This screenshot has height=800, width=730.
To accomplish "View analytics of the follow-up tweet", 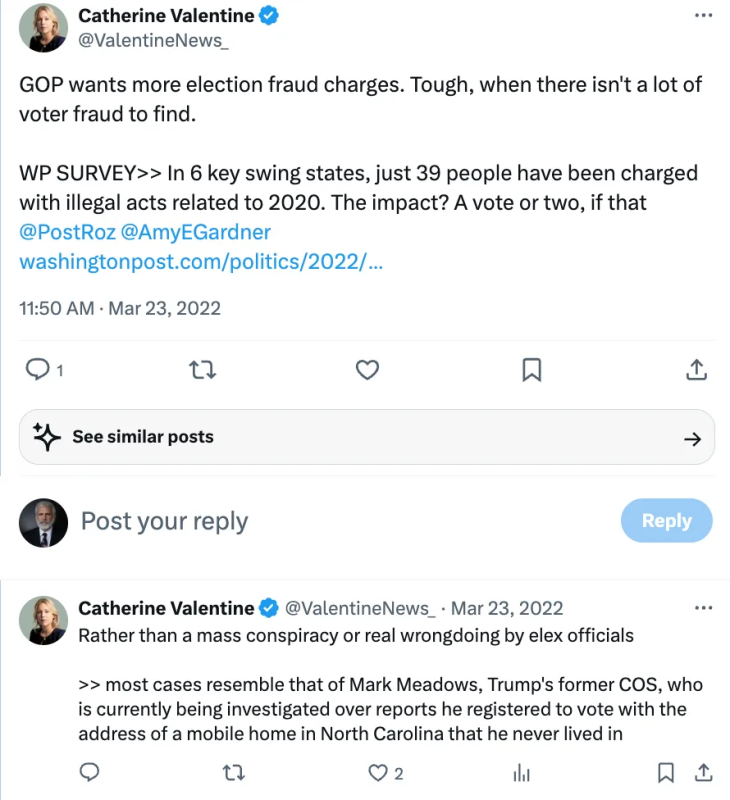I will point(521,772).
